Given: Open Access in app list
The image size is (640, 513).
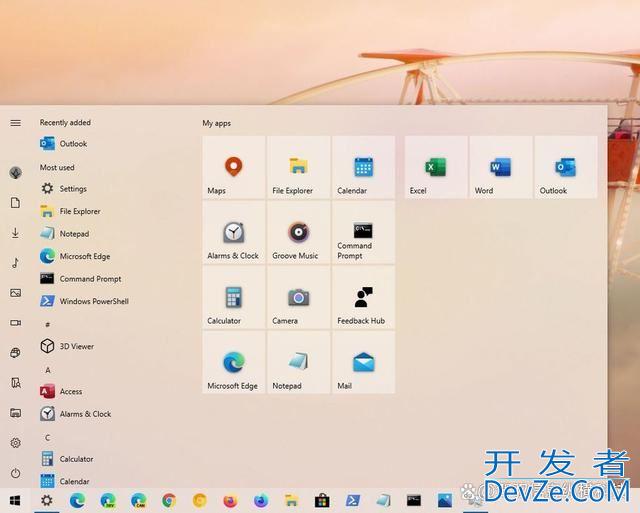Looking at the screenshot, I should coord(61,391).
